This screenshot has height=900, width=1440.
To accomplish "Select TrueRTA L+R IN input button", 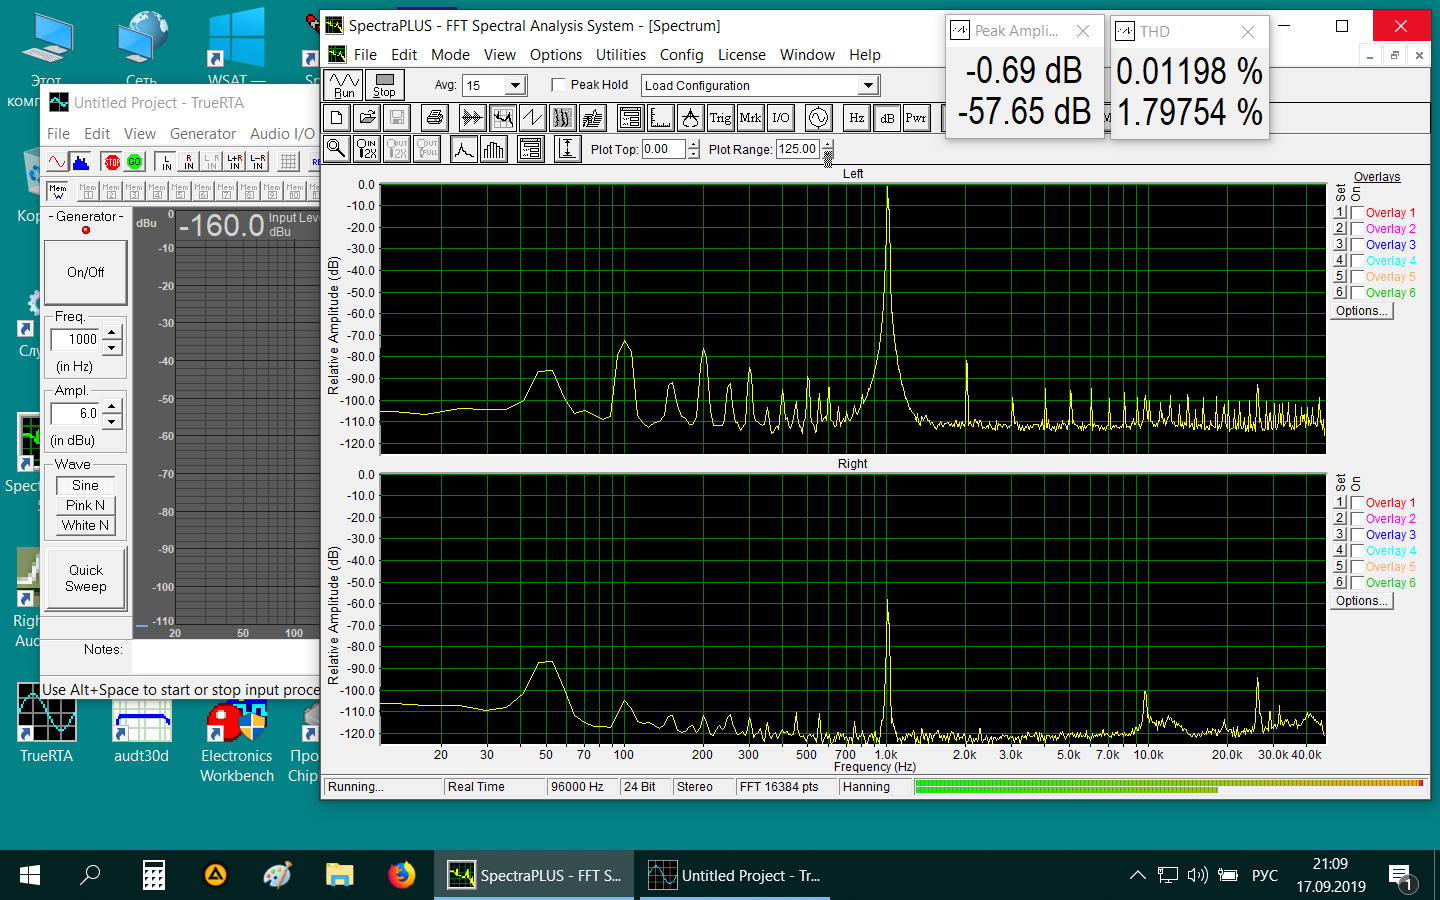I will pos(235,162).
